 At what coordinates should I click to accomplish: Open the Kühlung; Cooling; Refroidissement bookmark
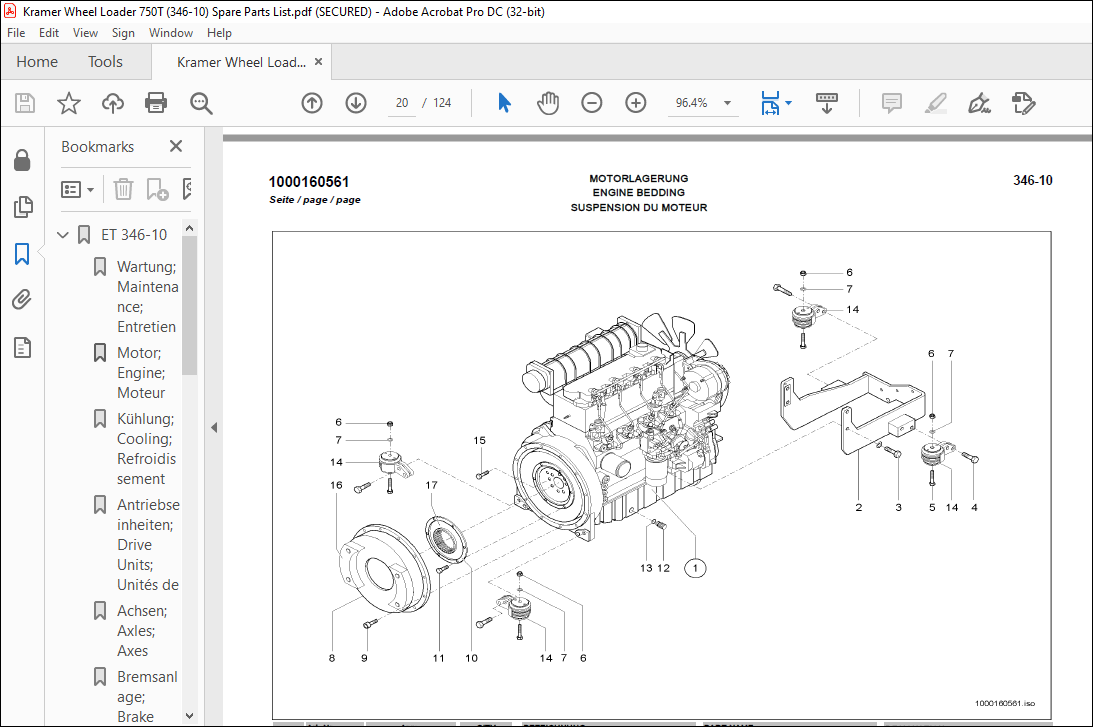(146, 449)
